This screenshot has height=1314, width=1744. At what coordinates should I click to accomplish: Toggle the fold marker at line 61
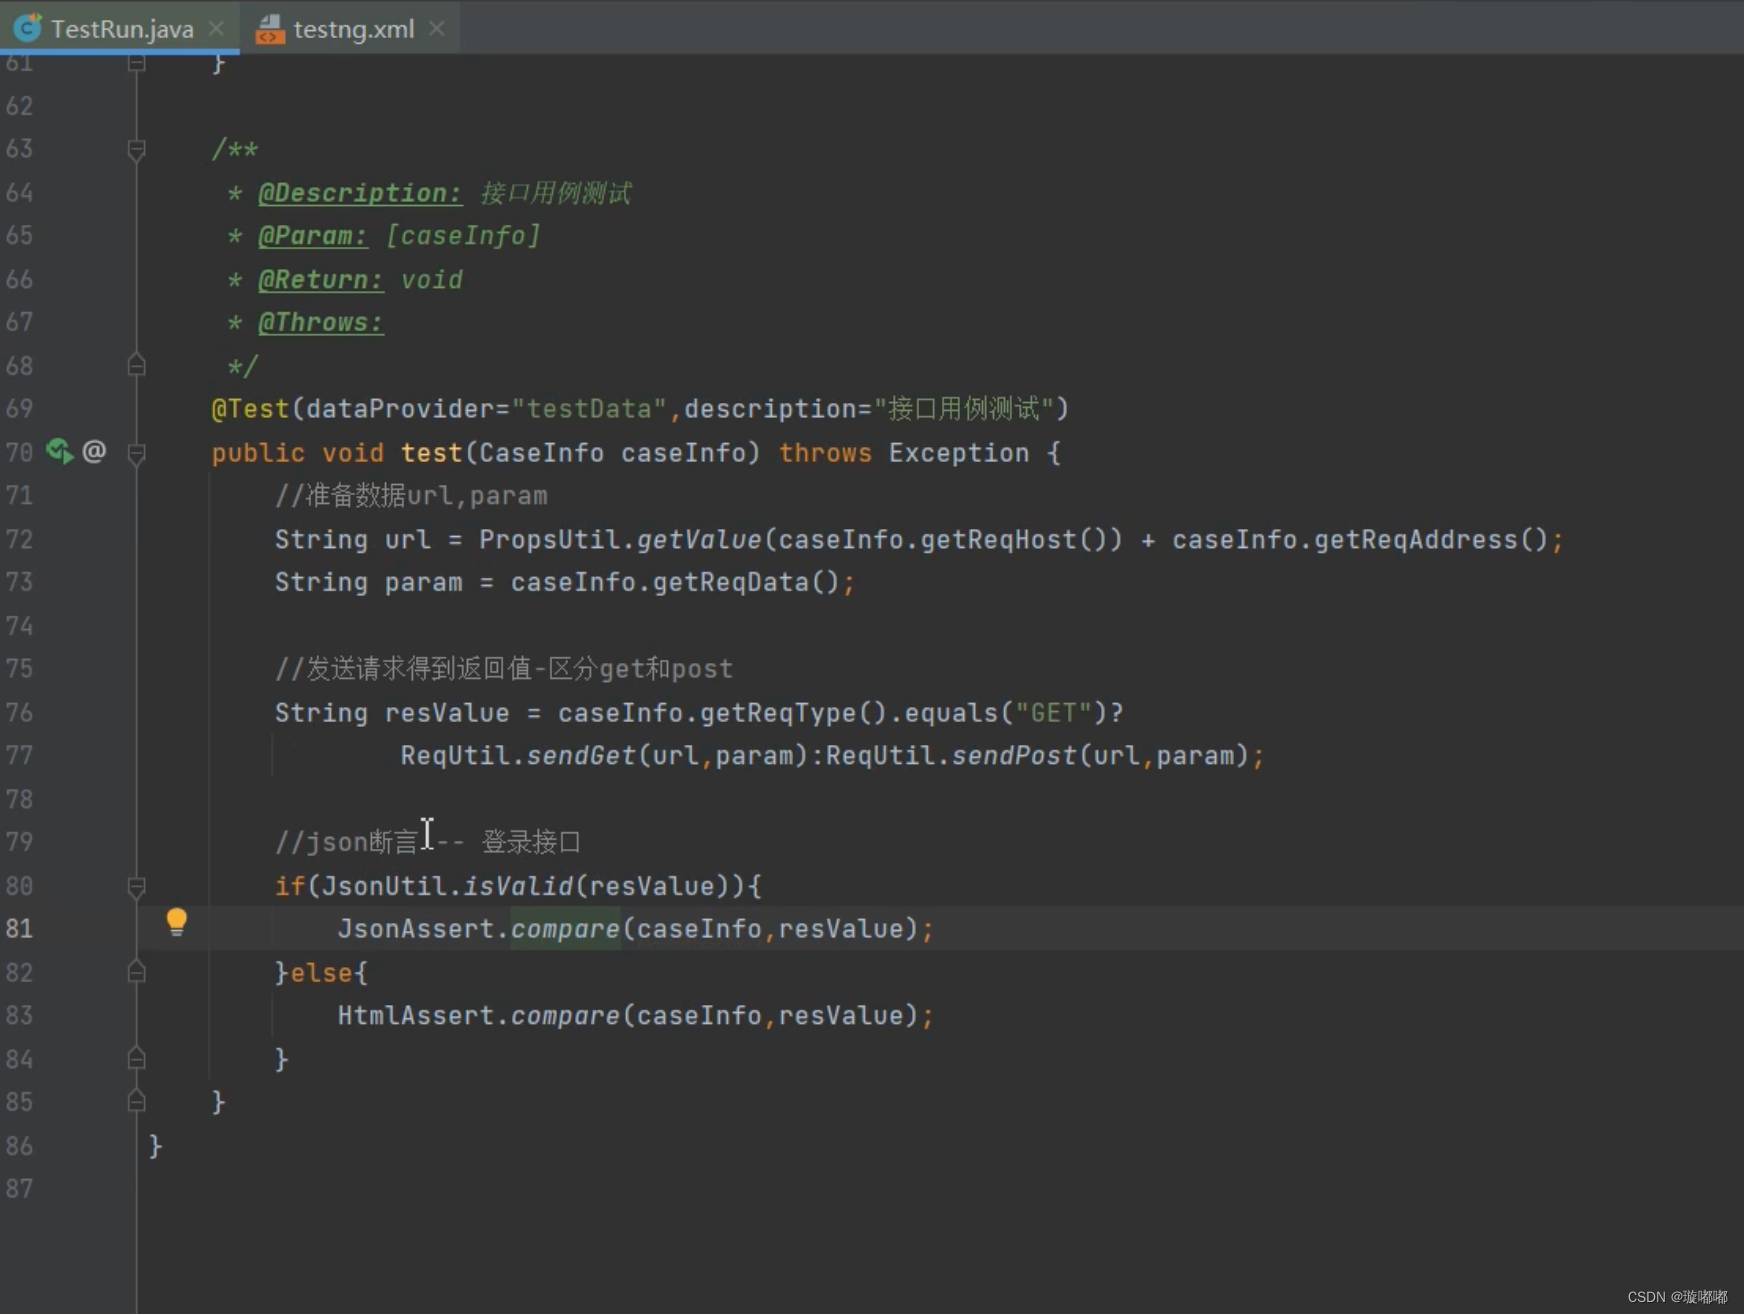click(137, 63)
